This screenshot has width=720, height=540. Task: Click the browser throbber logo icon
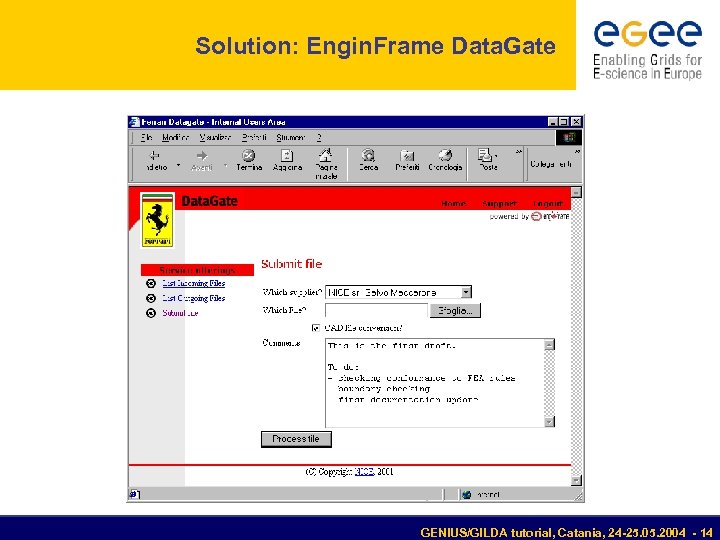pyautogui.click(x=568, y=137)
